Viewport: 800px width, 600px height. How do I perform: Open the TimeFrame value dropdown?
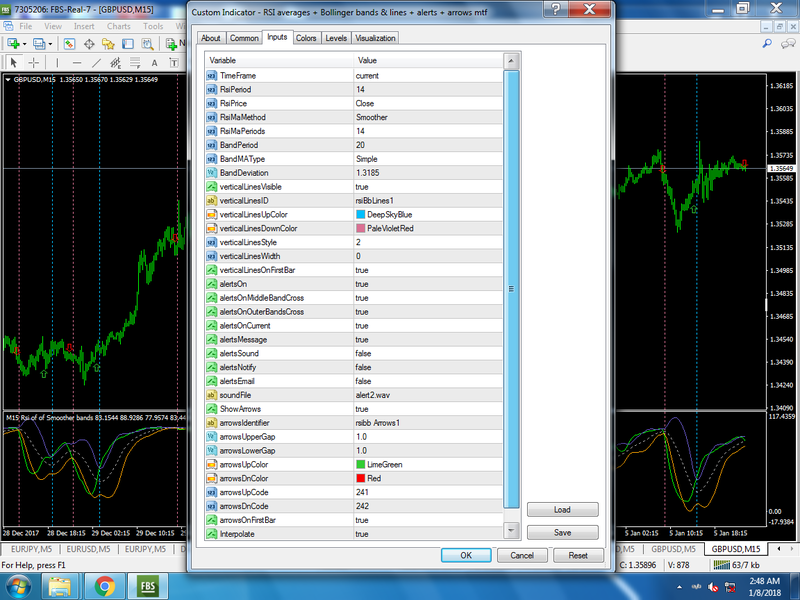[x=428, y=76]
